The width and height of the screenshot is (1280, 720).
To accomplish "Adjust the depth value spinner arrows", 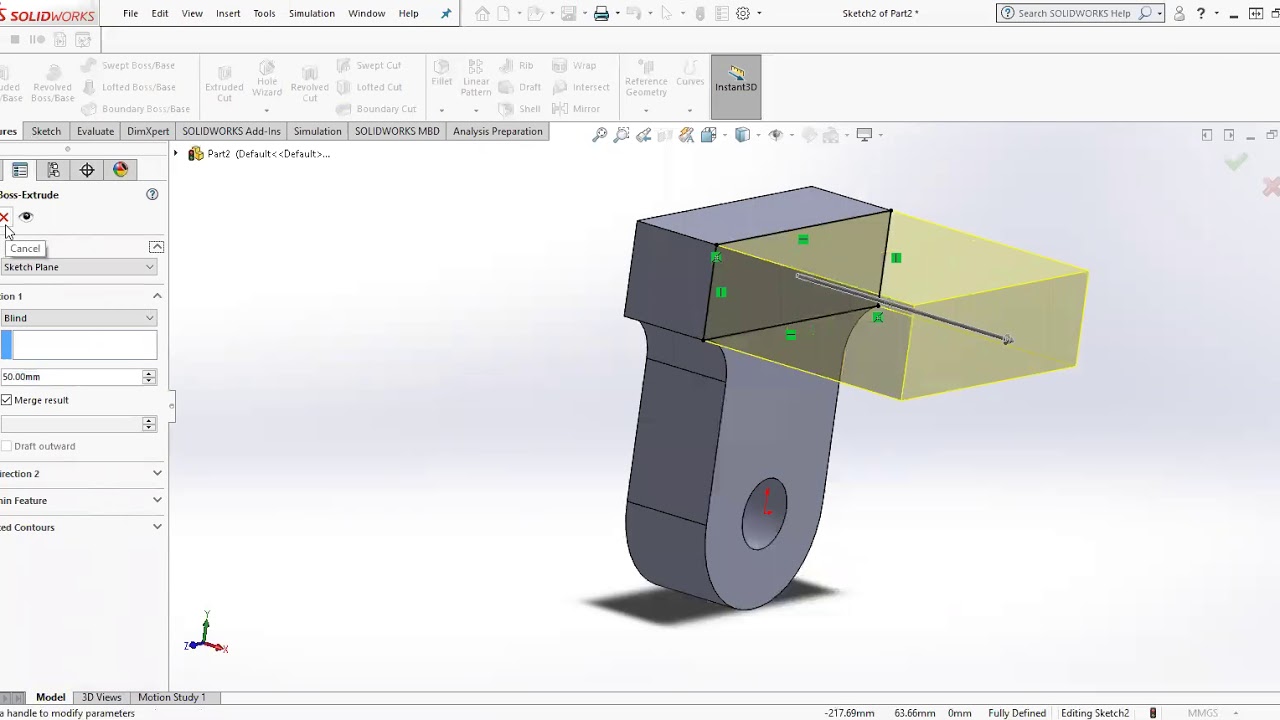I will (149, 377).
